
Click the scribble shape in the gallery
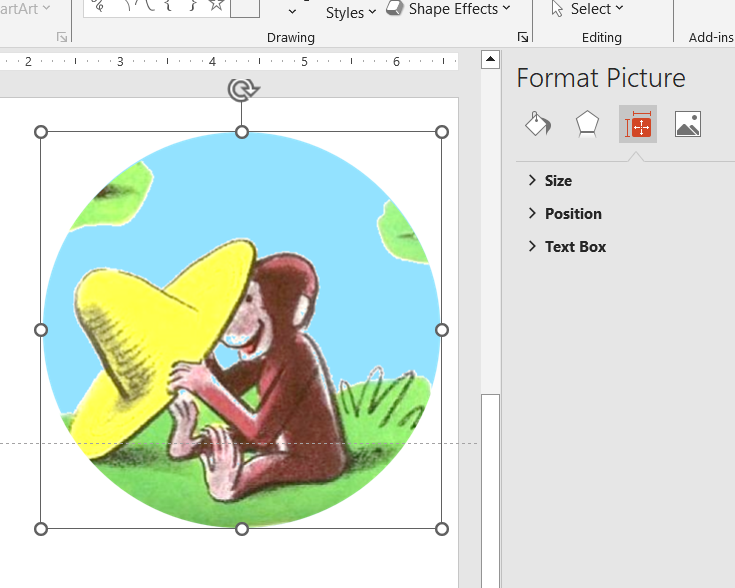[97, 5]
